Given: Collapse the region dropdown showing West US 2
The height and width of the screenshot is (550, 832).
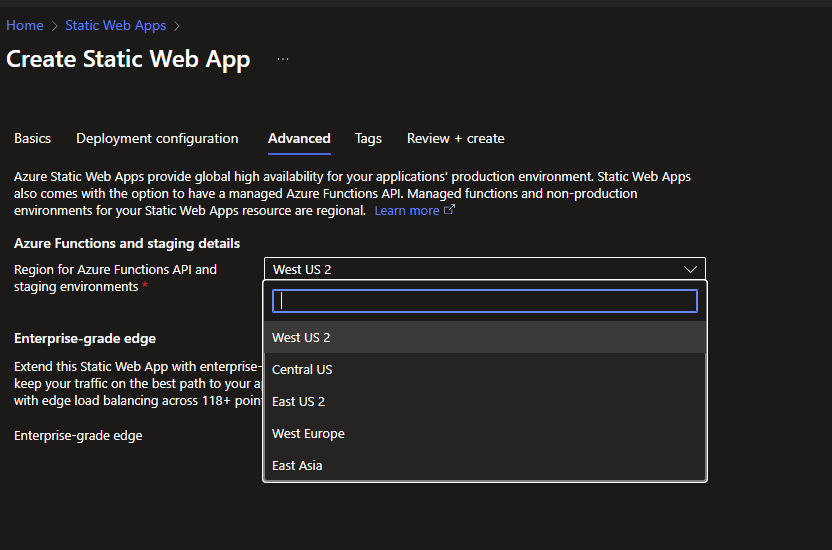Looking at the screenshot, I should pyautogui.click(x=484, y=269).
